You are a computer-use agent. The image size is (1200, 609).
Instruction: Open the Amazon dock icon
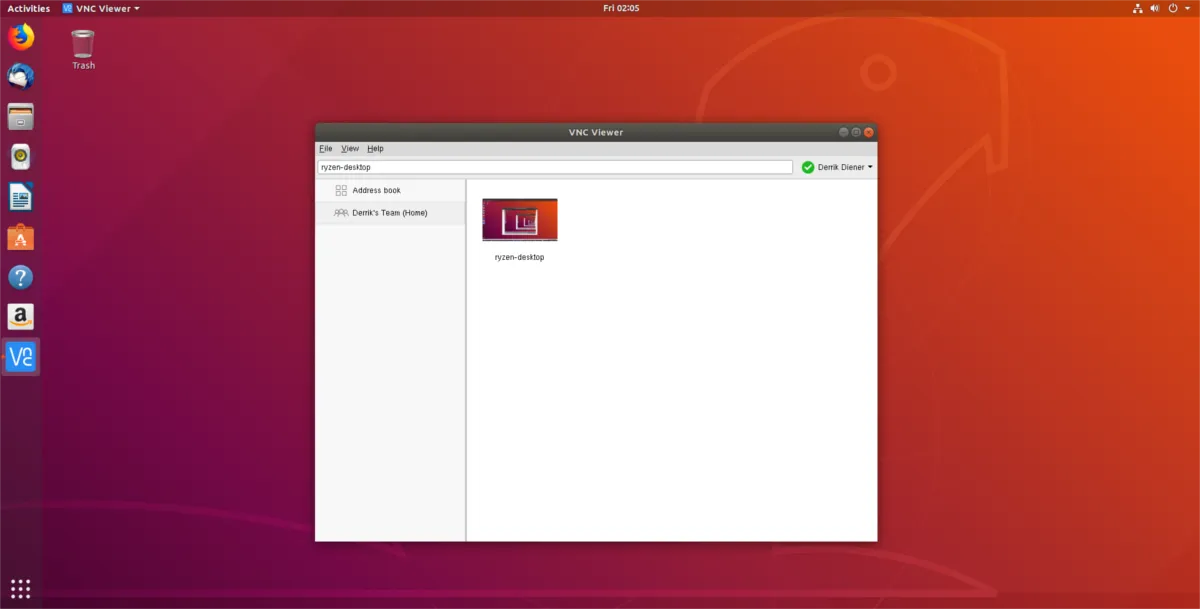pos(21,317)
